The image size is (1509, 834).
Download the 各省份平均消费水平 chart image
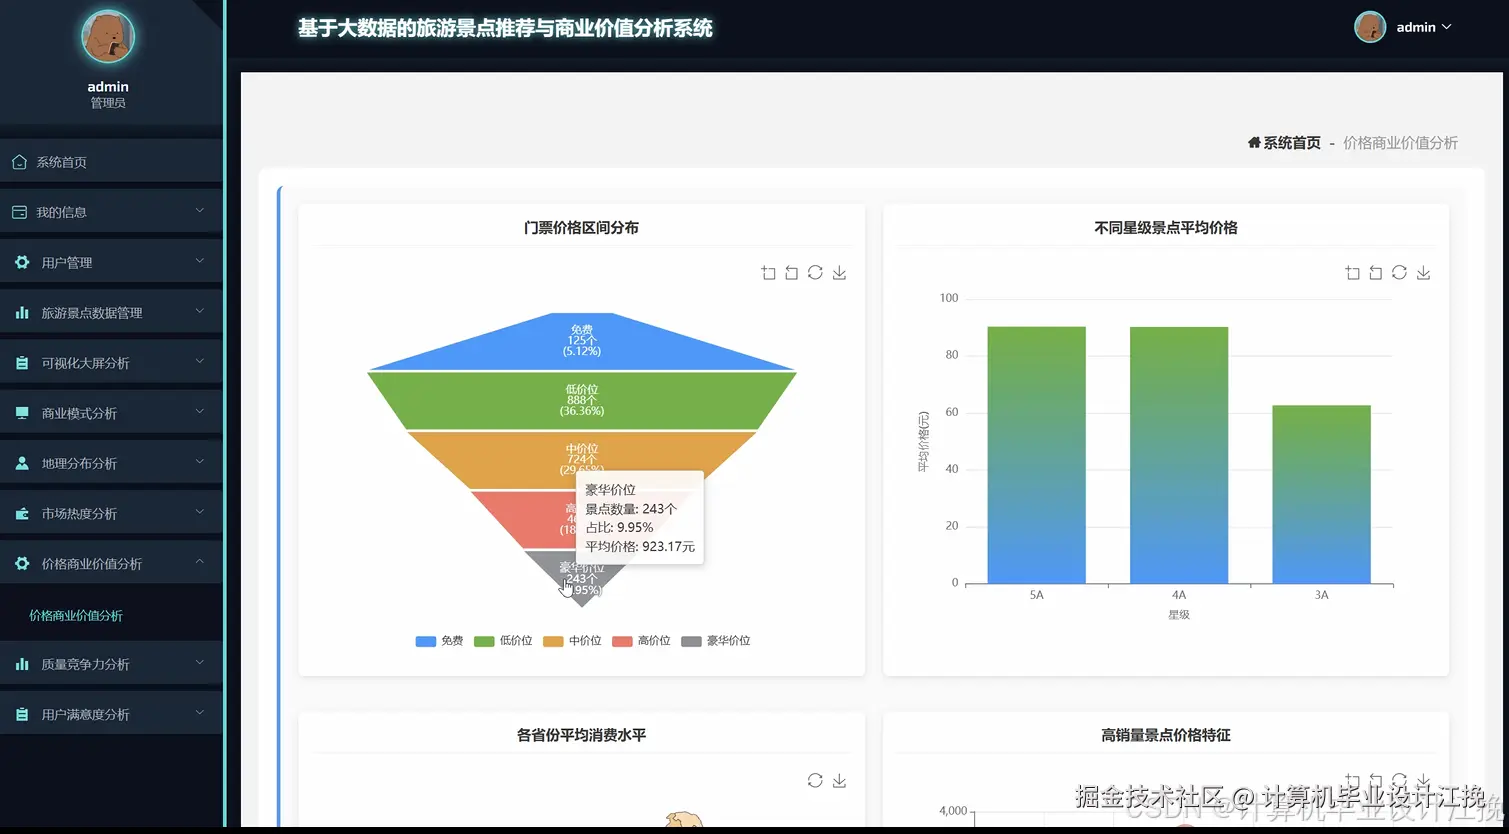839,780
